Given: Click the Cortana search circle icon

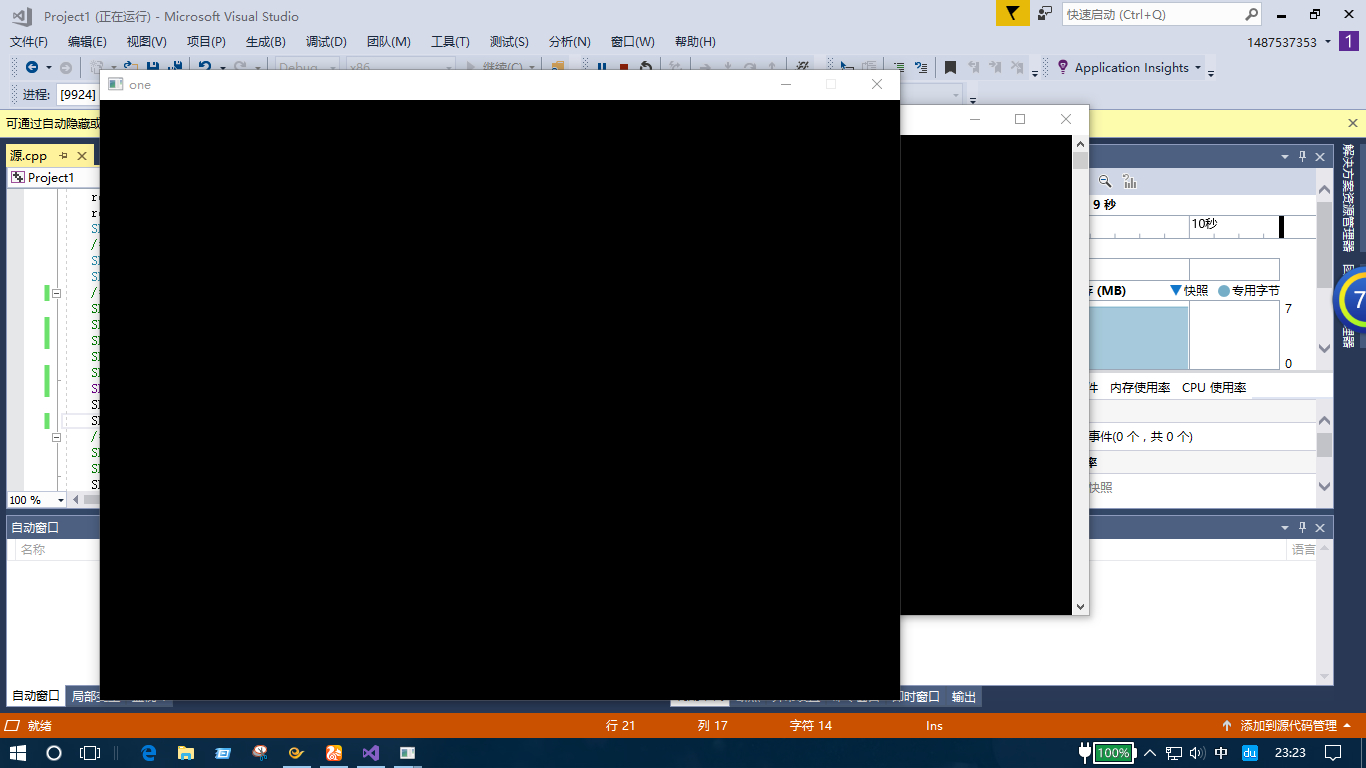Looking at the screenshot, I should tap(54, 752).
